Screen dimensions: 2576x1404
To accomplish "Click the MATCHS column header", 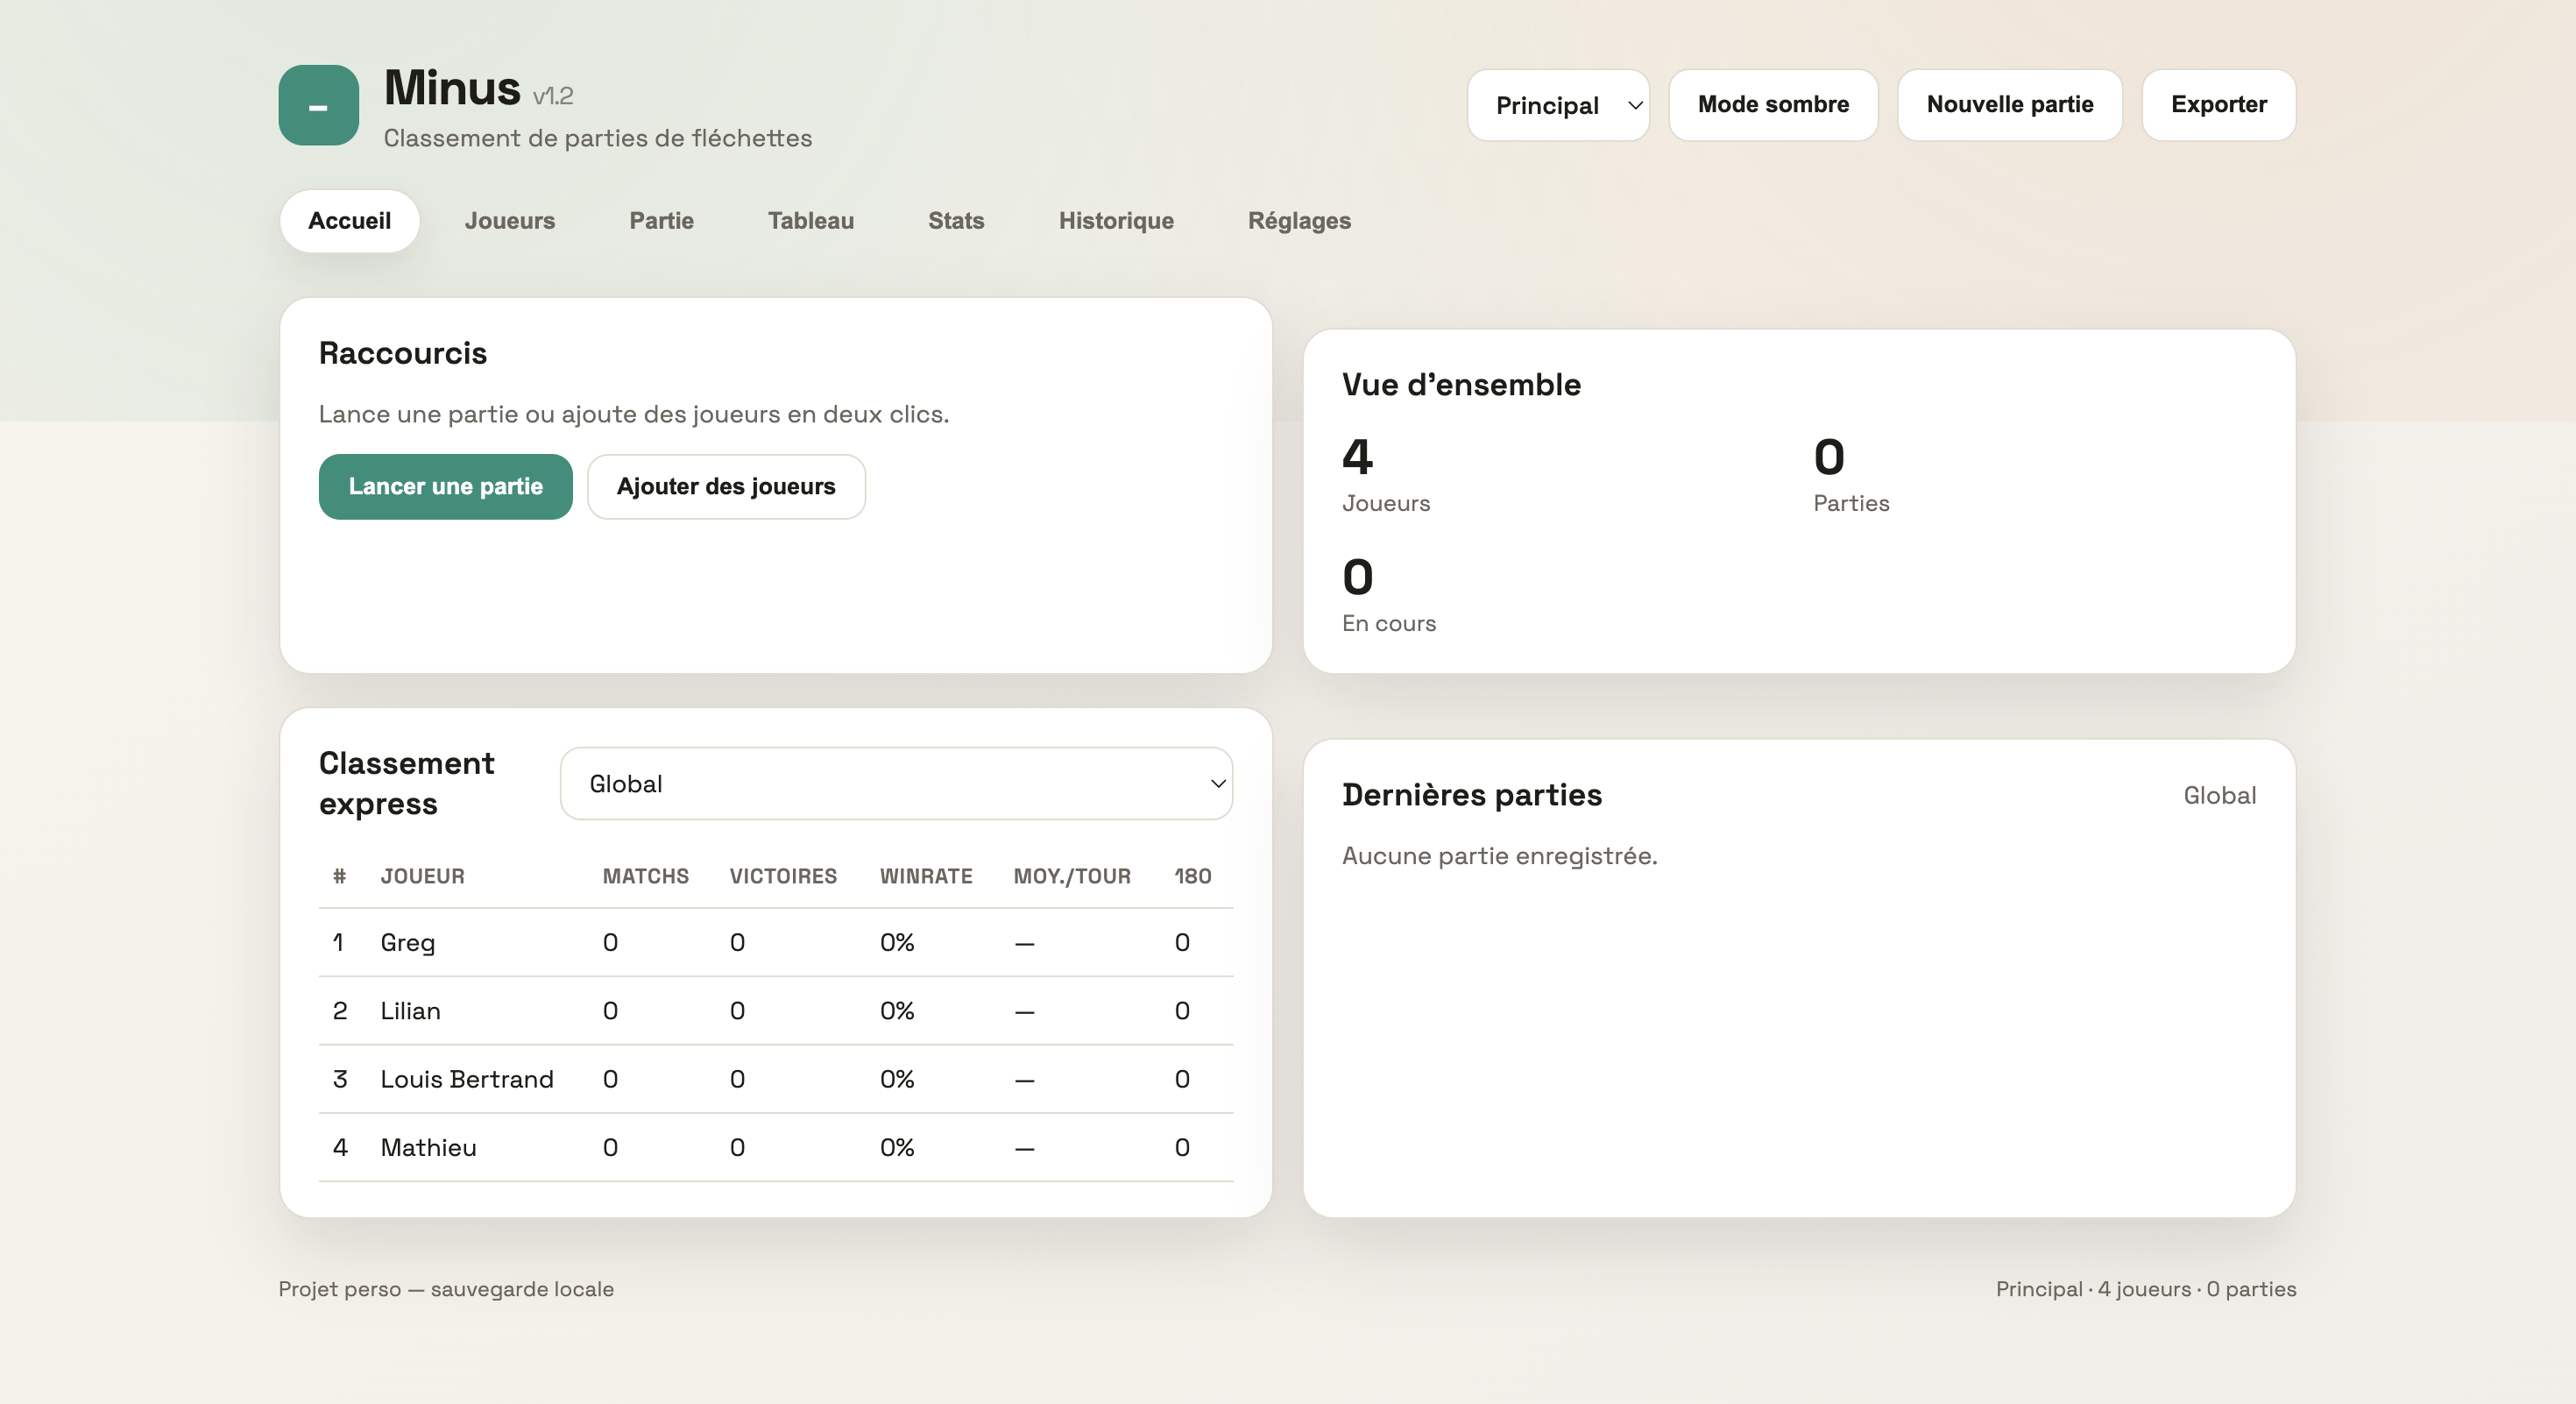I will click(x=645, y=876).
